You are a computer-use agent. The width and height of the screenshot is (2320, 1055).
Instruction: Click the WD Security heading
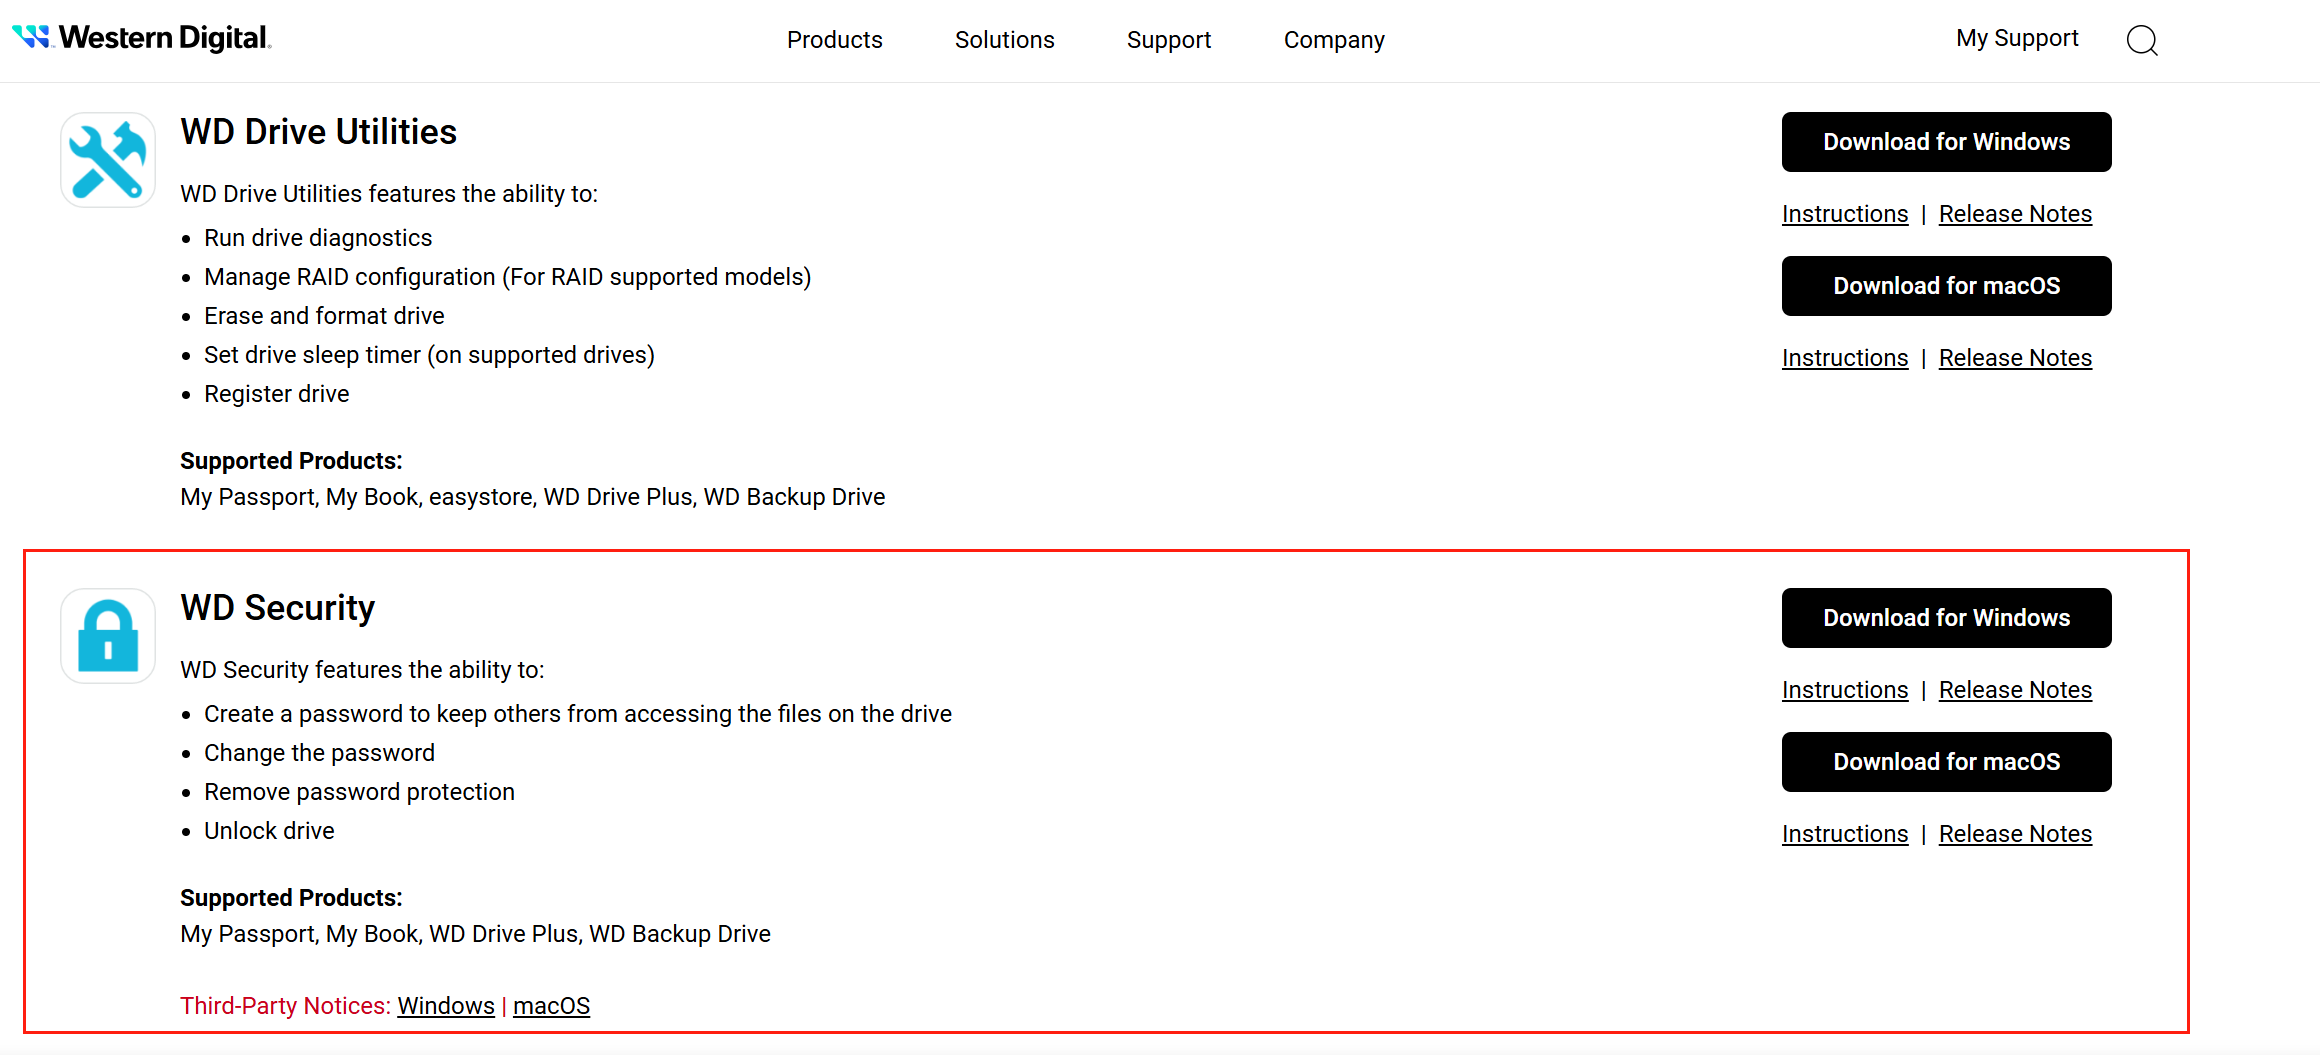[x=277, y=608]
